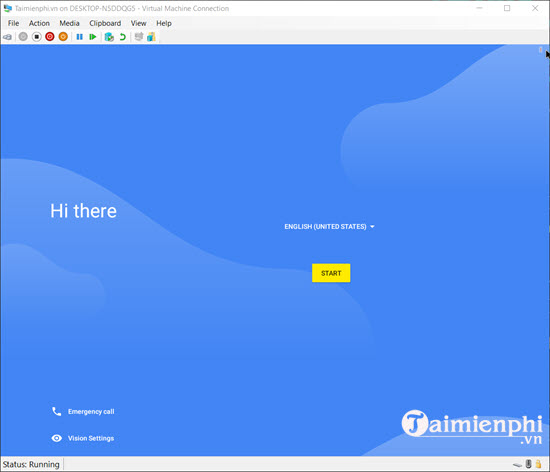Open the View menu

pyautogui.click(x=139, y=23)
